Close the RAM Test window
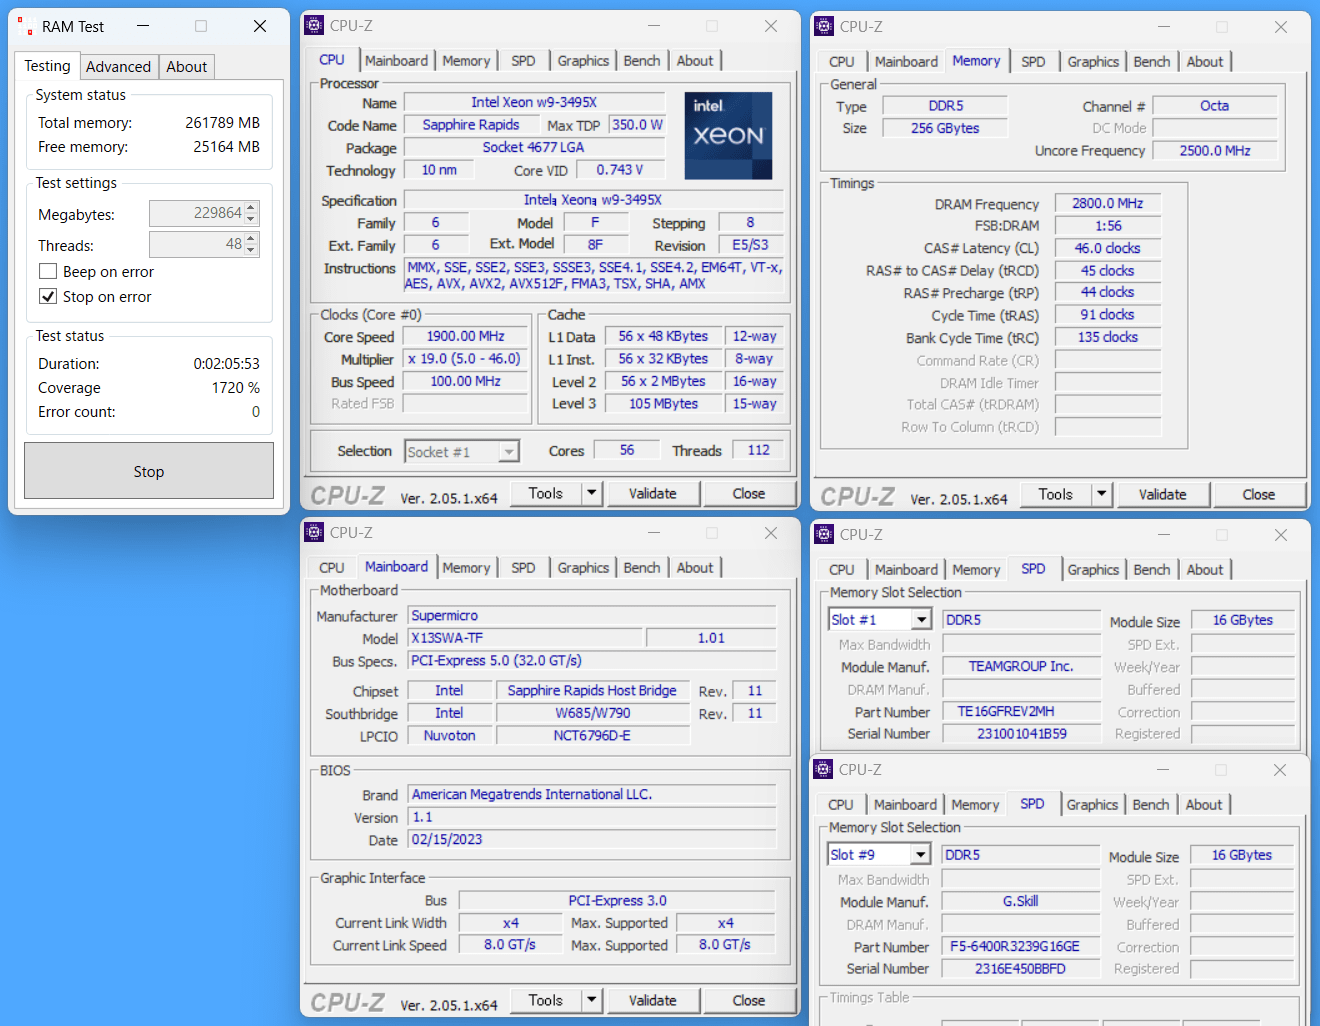The height and width of the screenshot is (1026, 1320). pos(260,26)
